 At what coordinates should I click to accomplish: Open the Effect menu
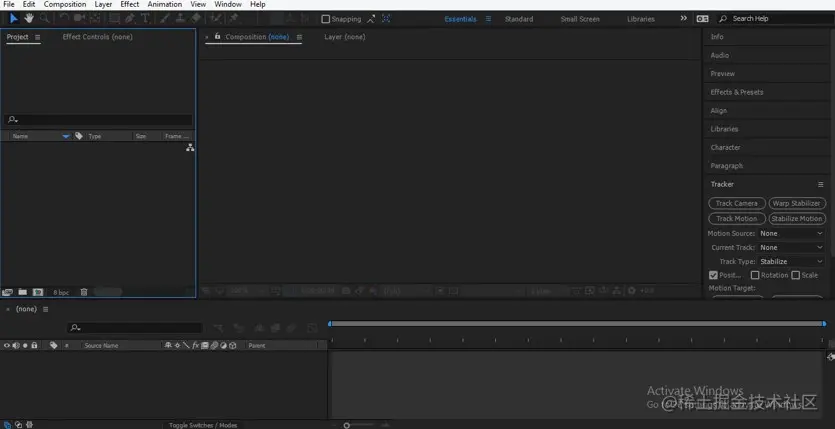point(129,4)
